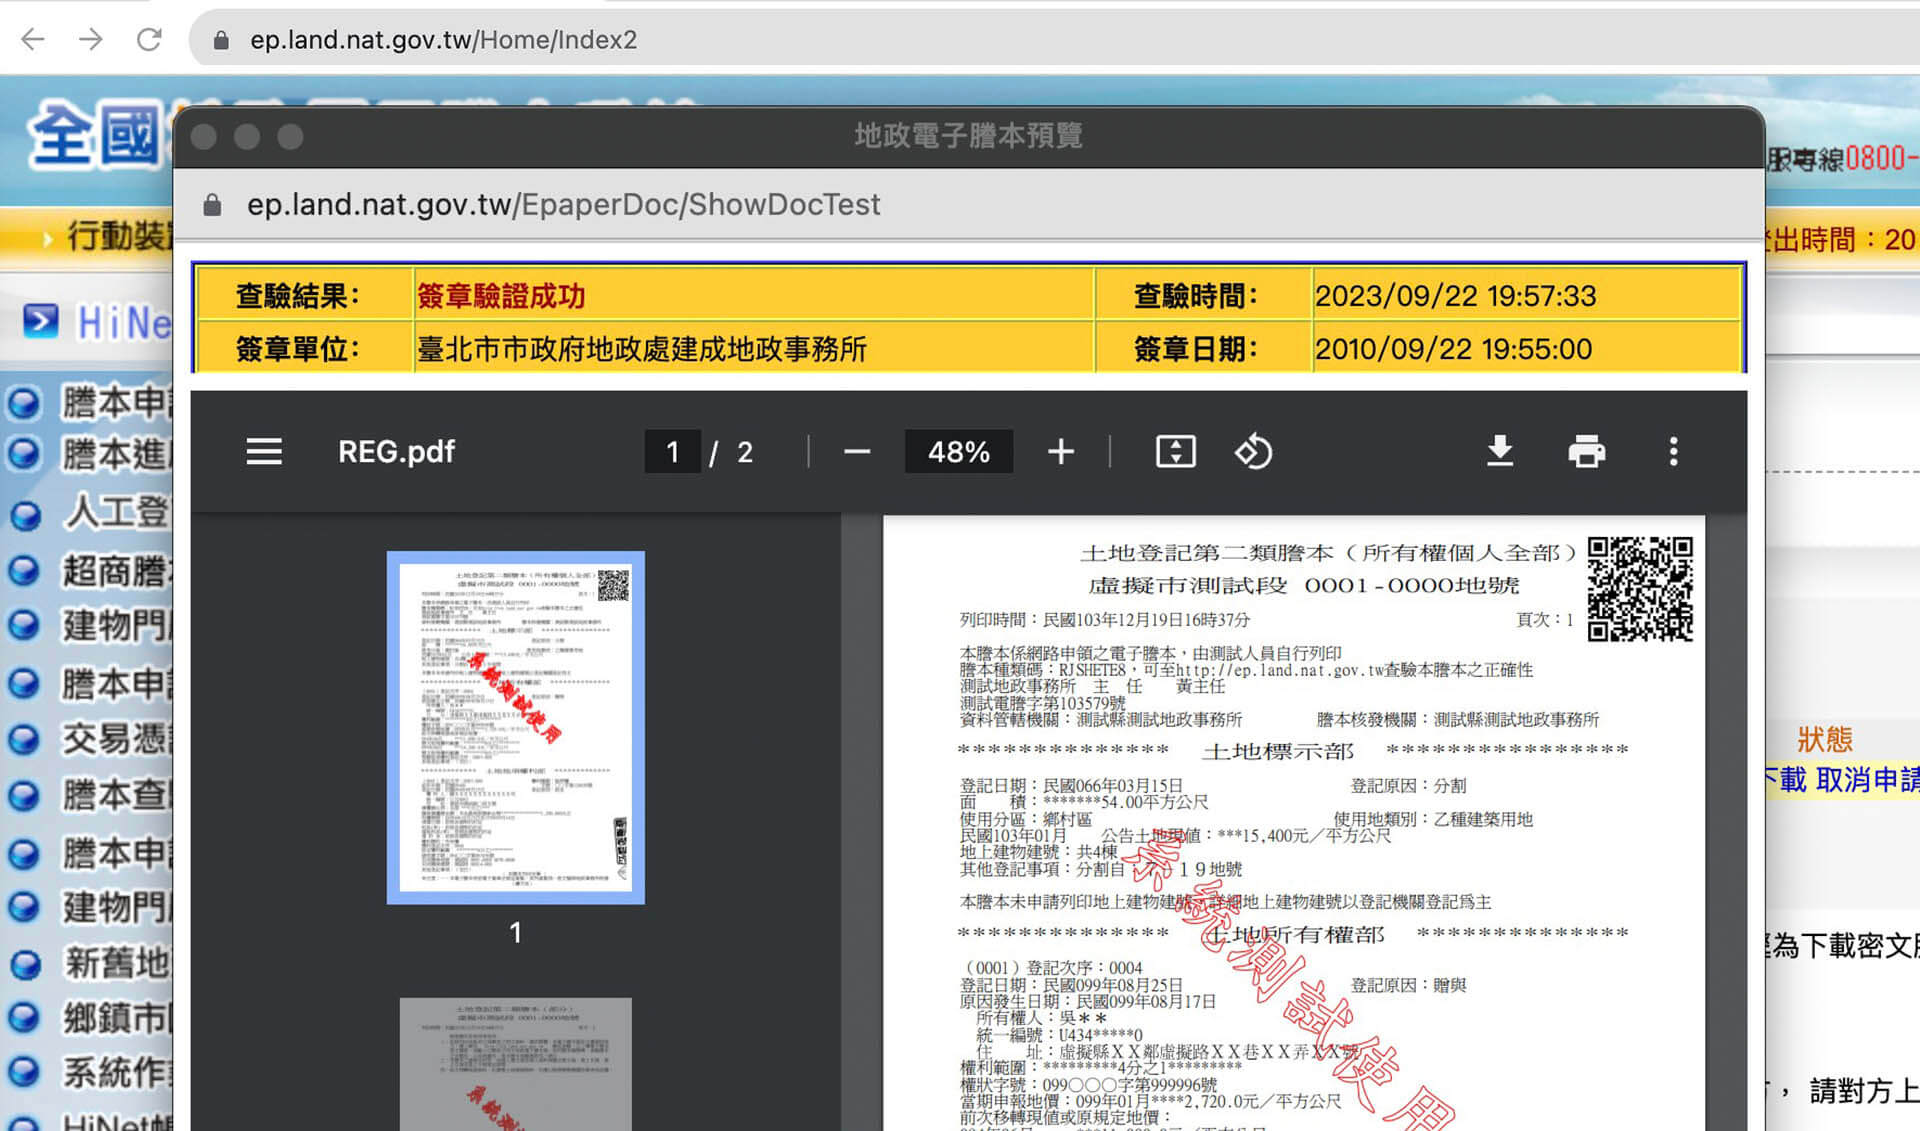This screenshot has width=1920, height=1131.
Task: Click the blue bullet icon beside 謄本查
Action: tap(25, 796)
